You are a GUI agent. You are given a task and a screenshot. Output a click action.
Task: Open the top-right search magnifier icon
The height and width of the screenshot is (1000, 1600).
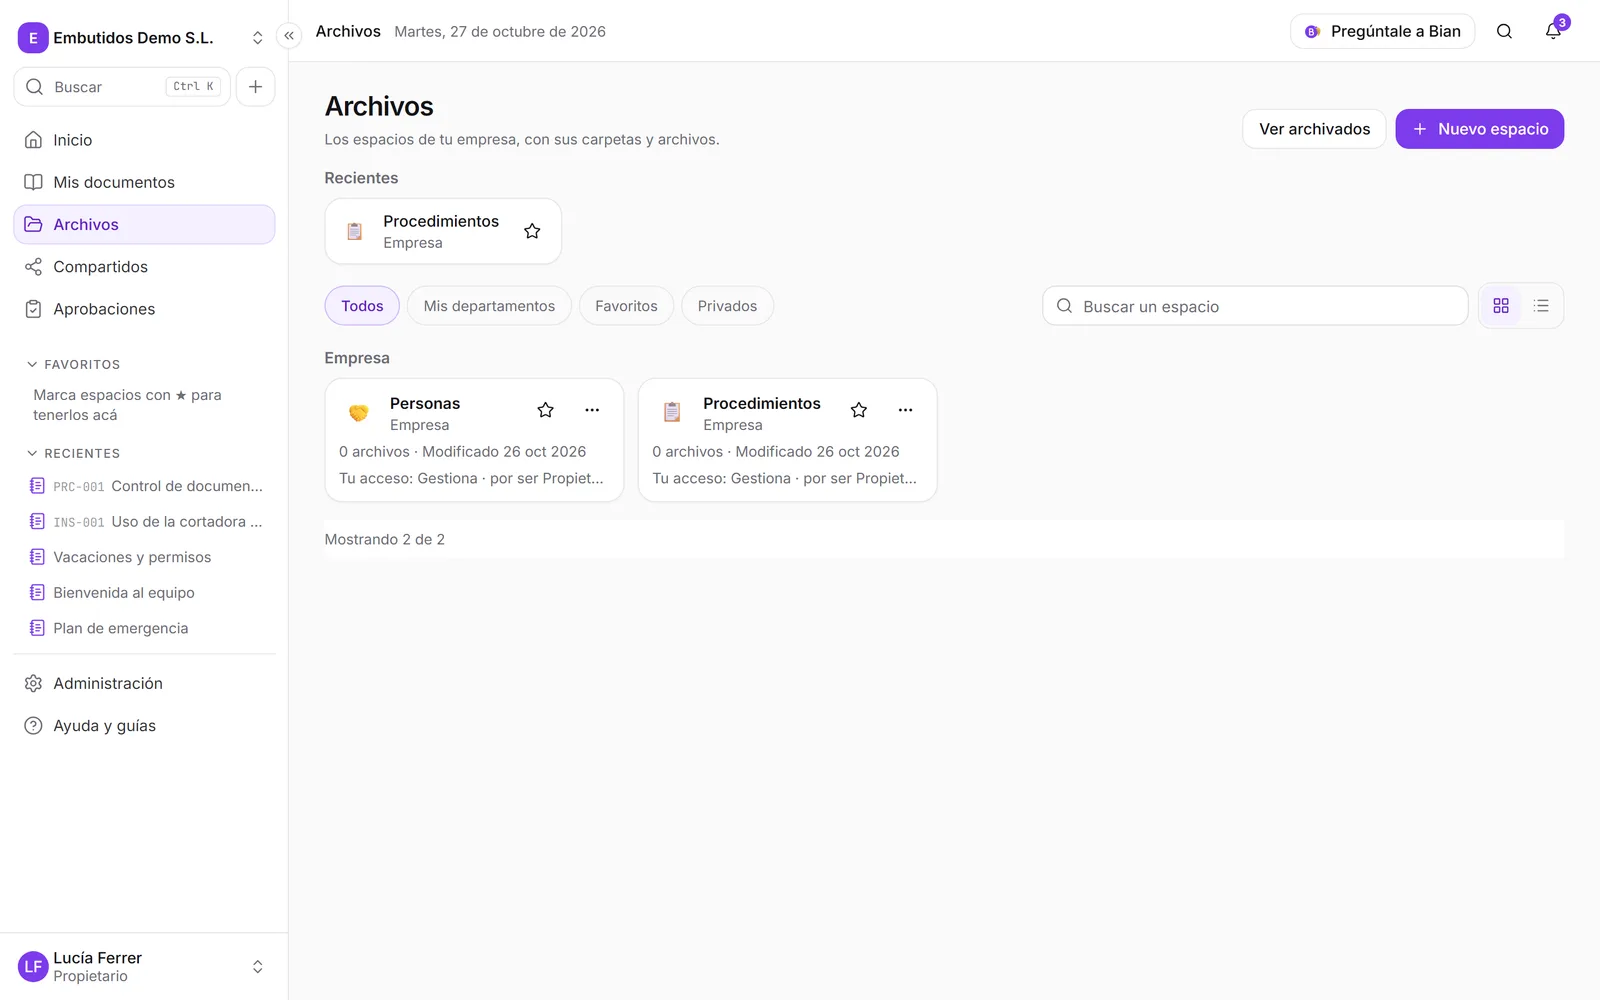coord(1504,31)
